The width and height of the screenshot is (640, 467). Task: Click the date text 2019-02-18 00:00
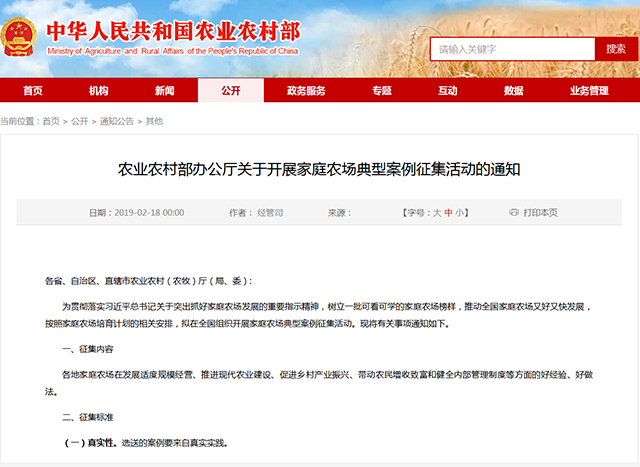149,213
